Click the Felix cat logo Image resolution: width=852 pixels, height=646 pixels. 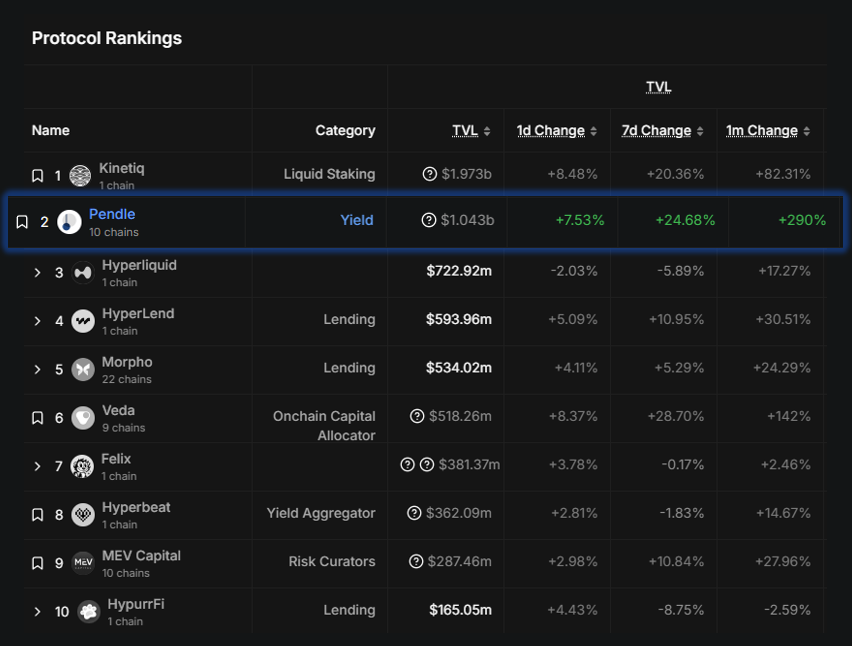(82, 466)
